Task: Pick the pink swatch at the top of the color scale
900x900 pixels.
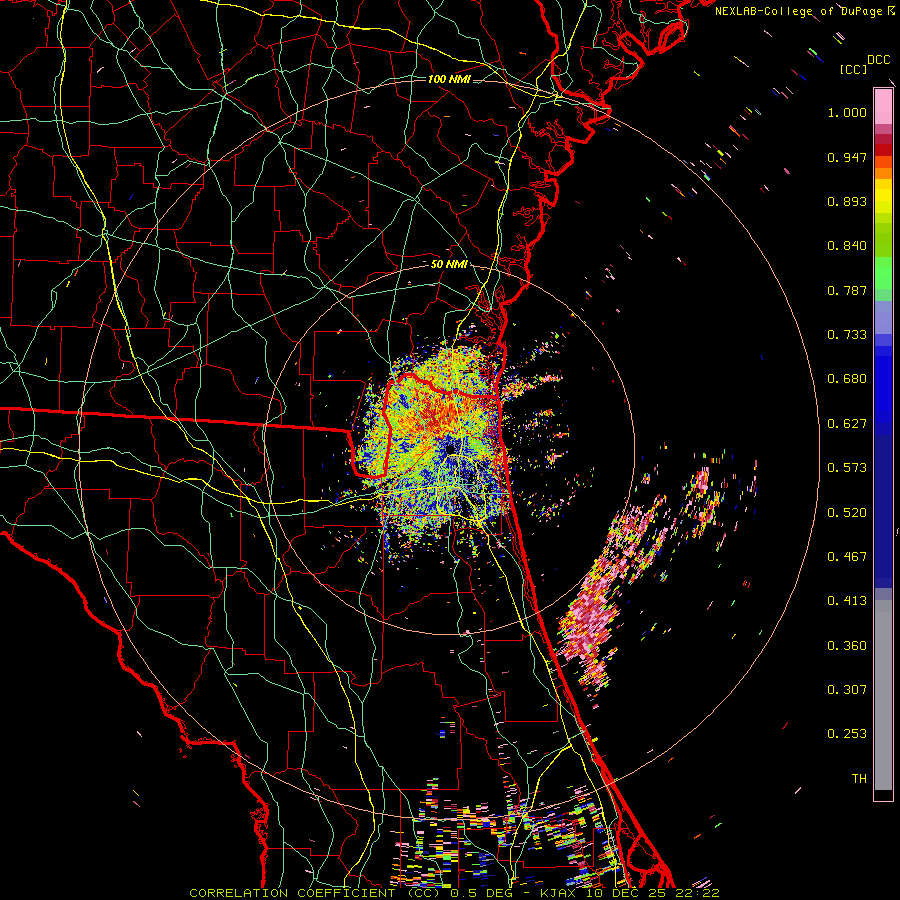Action: point(883,107)
